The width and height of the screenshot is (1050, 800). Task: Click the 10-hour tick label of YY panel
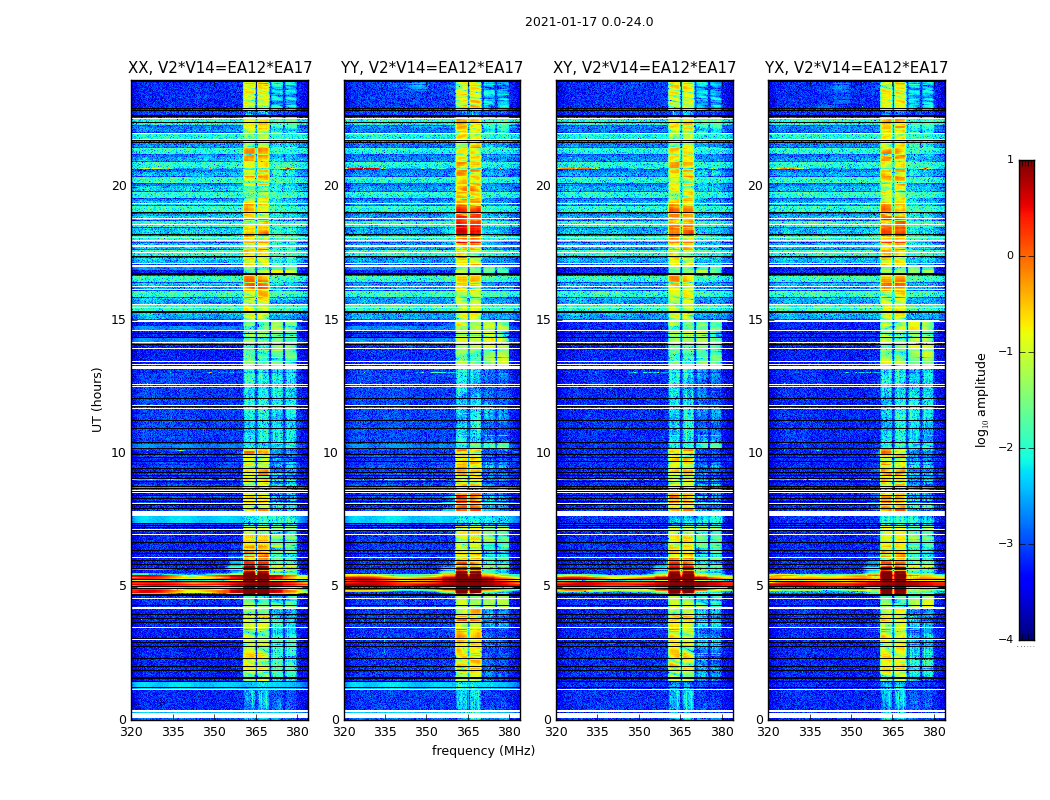[x=331, y=453]
